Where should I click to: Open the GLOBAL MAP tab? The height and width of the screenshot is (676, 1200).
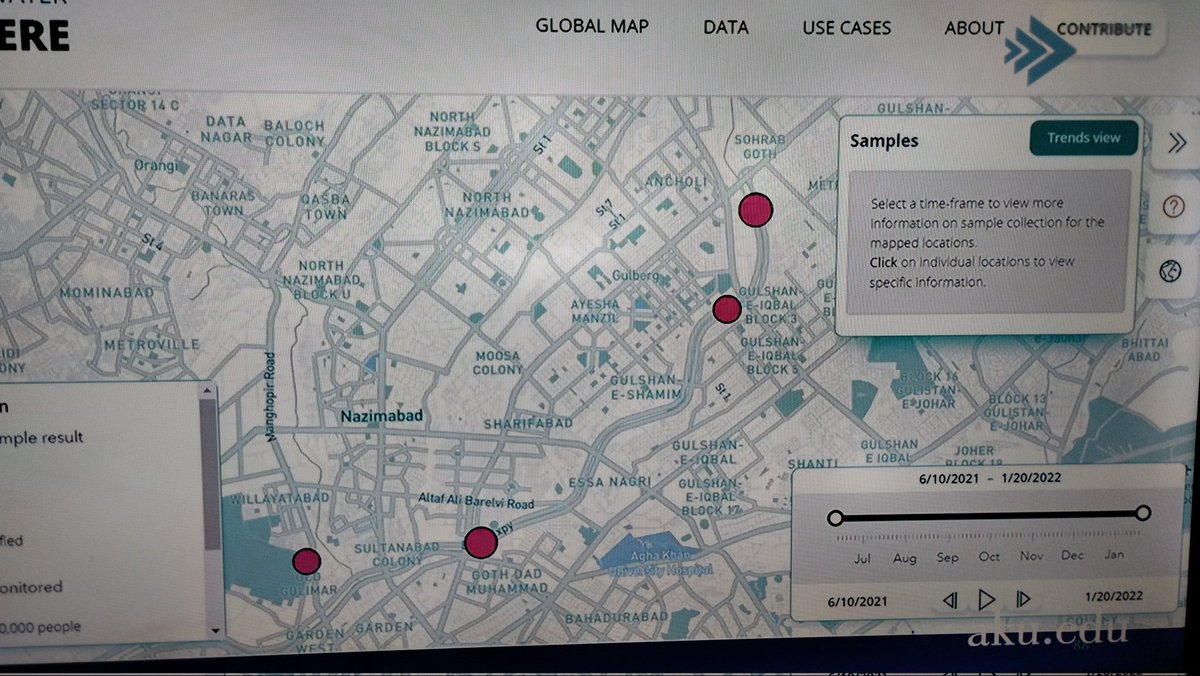tap(593, 27)
